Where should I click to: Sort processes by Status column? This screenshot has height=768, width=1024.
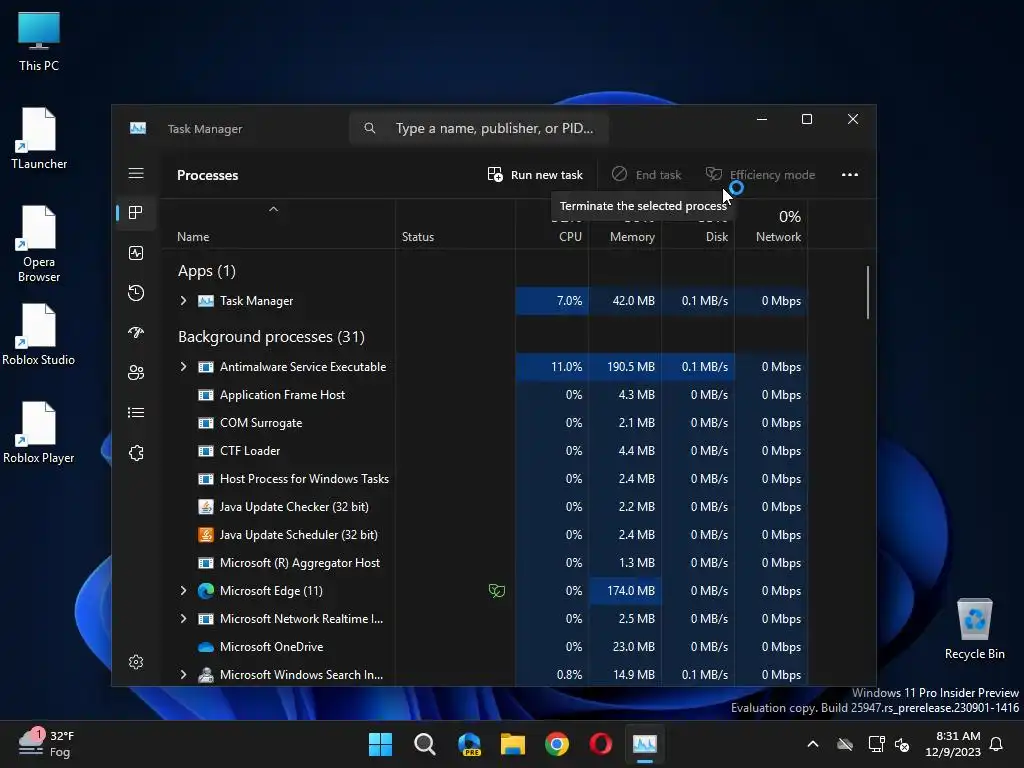click(418, 237)
